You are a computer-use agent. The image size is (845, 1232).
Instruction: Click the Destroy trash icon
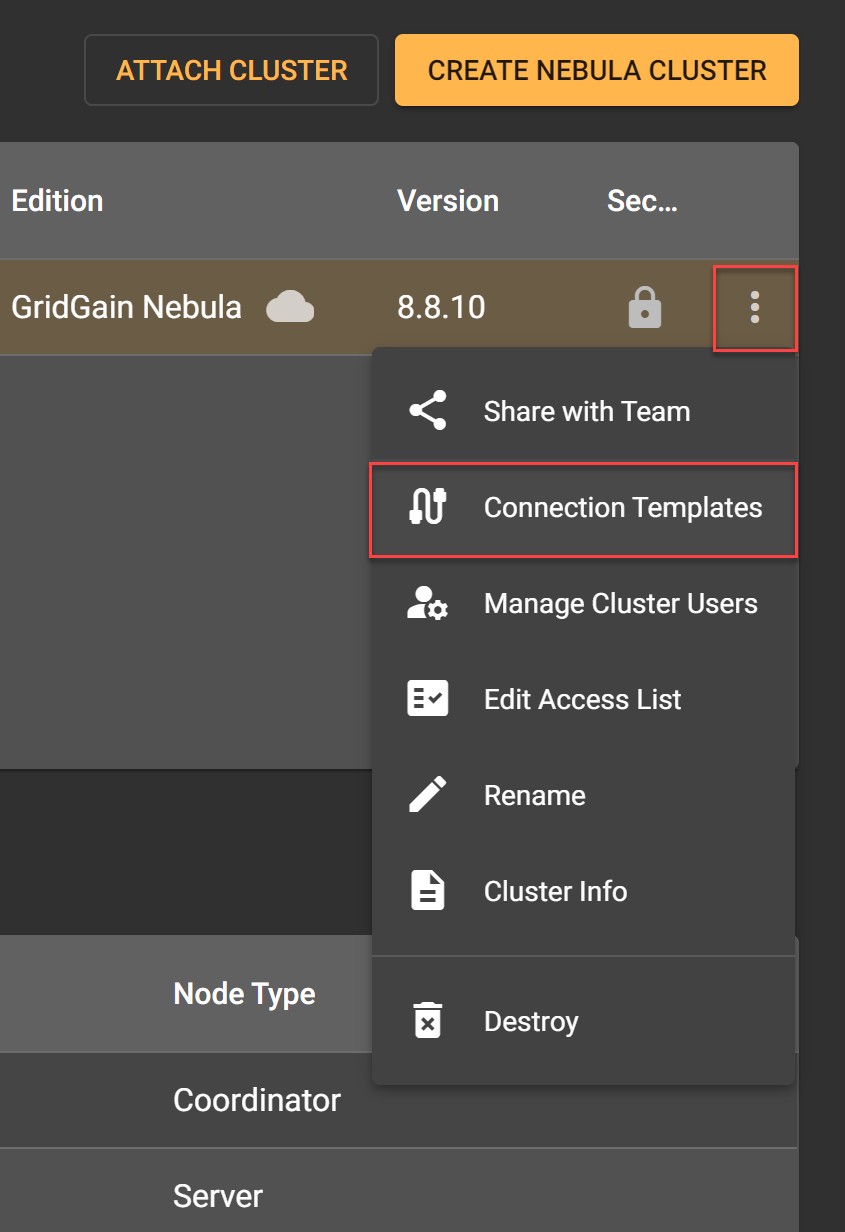coord(428,1021)
